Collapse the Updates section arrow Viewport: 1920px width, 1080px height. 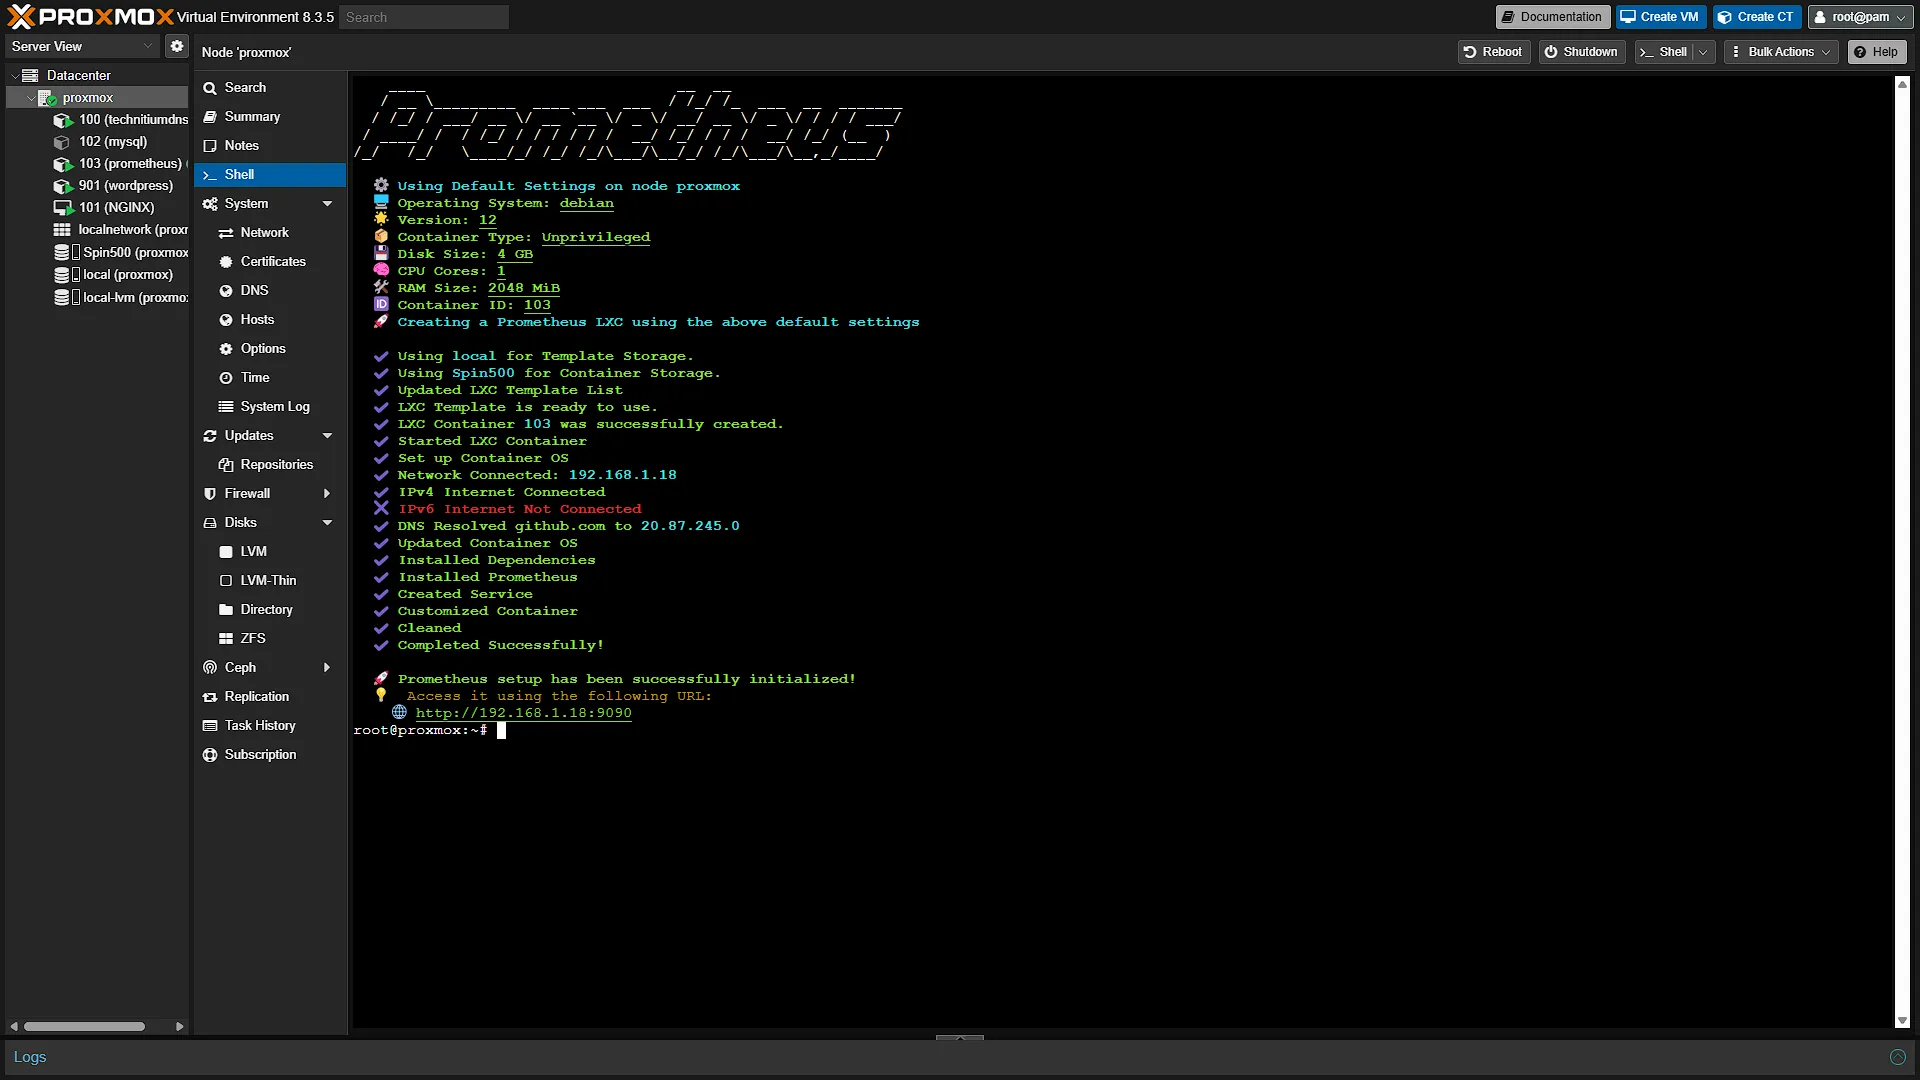coord(327,436)
